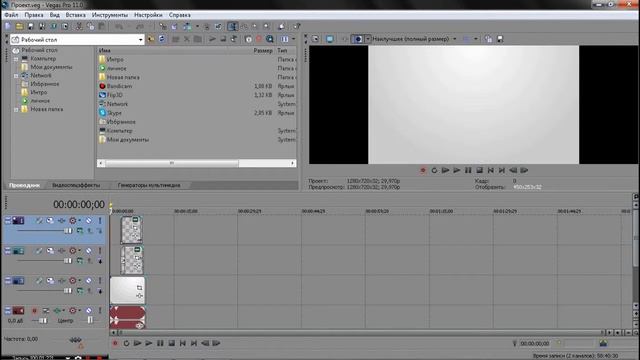Screen dimensions: 640x360
Task: Solo the audio track
Action: click(x=100, y=311)
